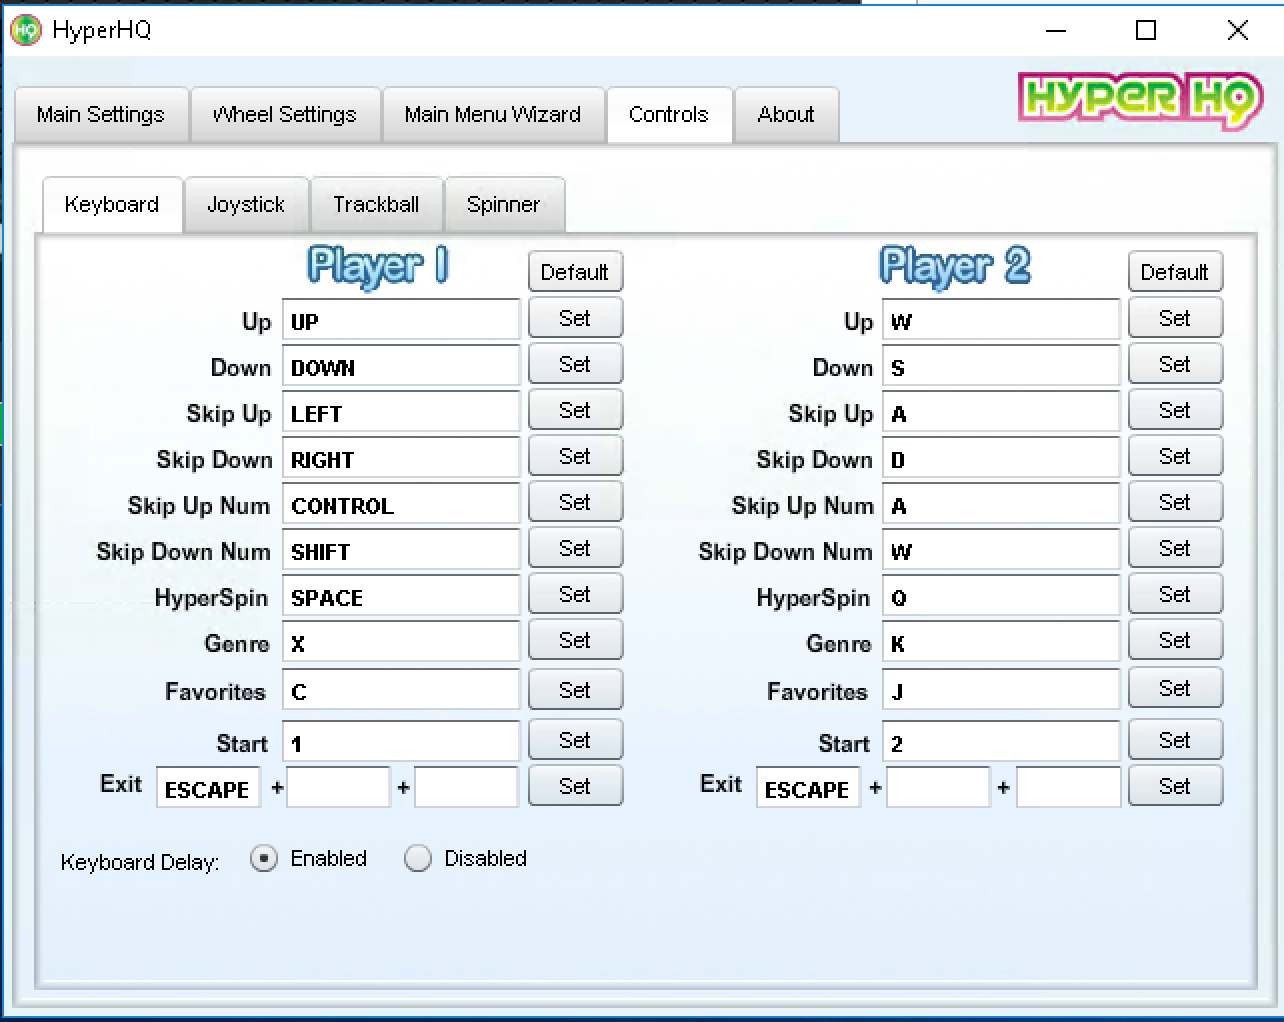Set Player 1 Favorites key
Screen dimensions: 1284x1022
click(x=575, y=690)
